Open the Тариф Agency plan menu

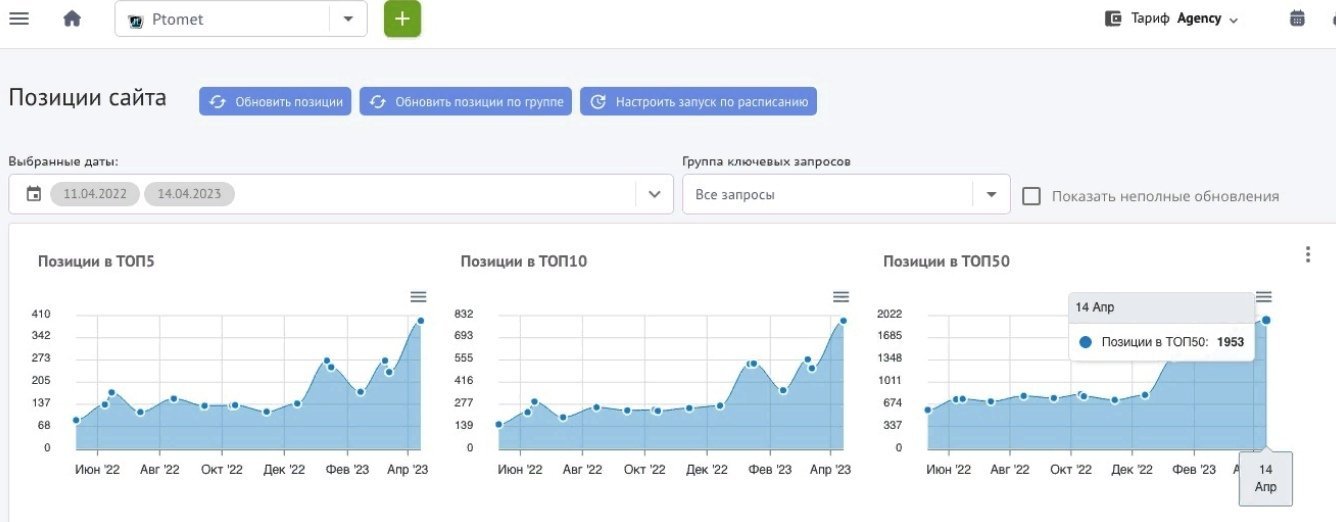click(x=1171, y=19)
